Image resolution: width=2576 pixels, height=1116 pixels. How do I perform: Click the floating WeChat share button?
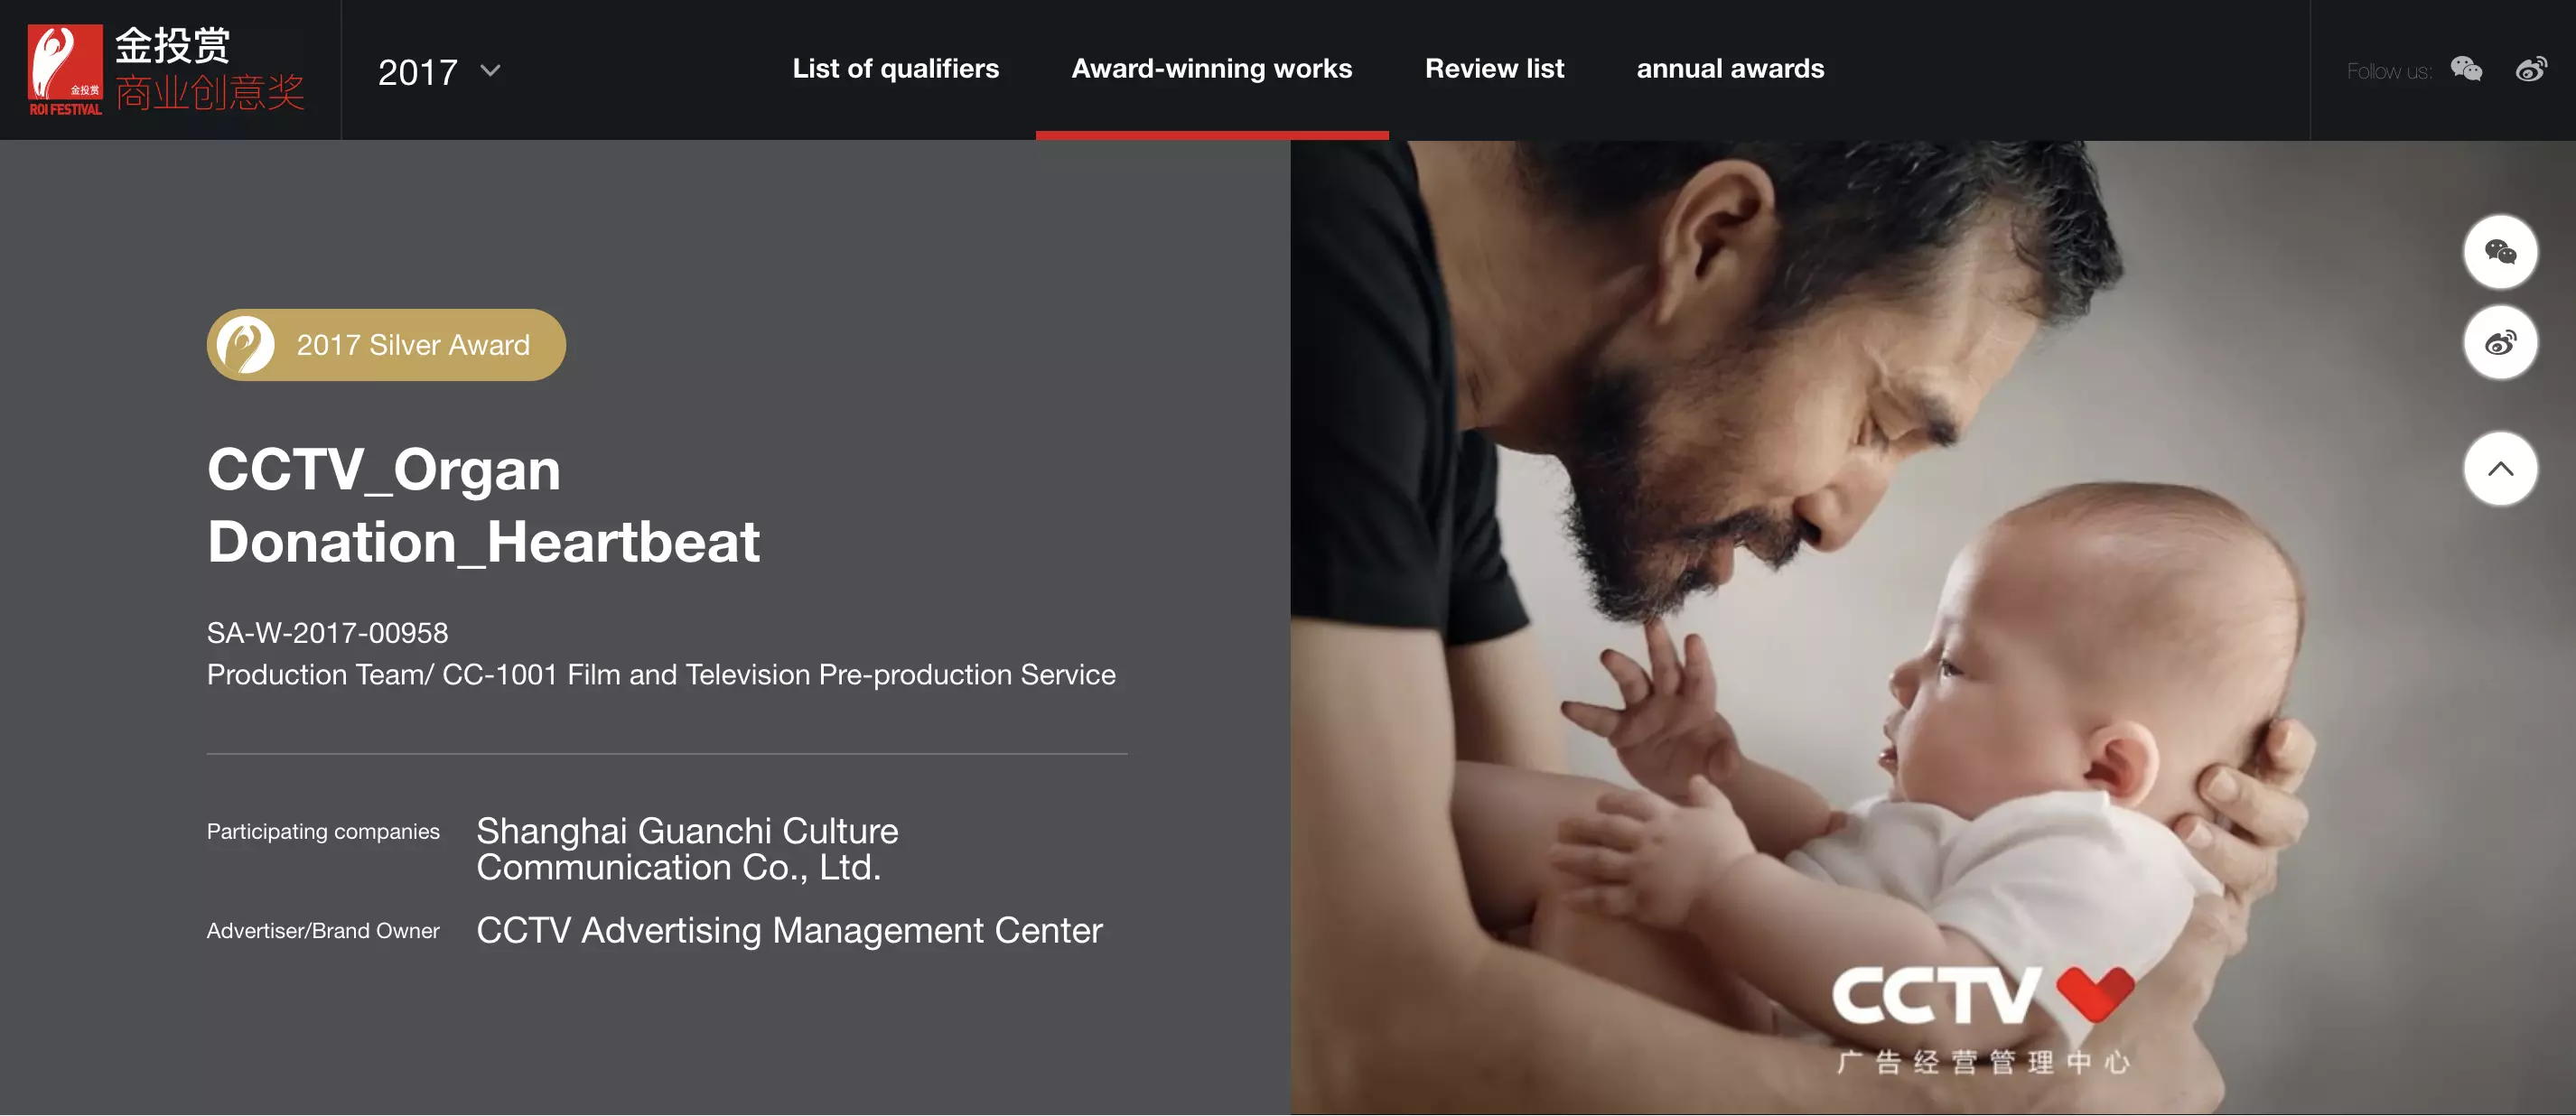click(2500, 252)
